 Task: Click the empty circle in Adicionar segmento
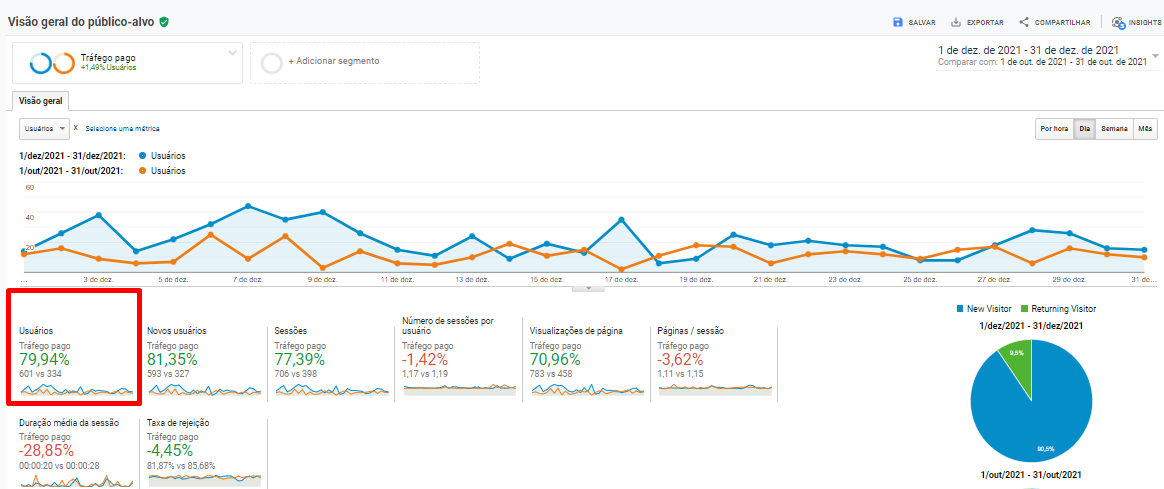271,62
